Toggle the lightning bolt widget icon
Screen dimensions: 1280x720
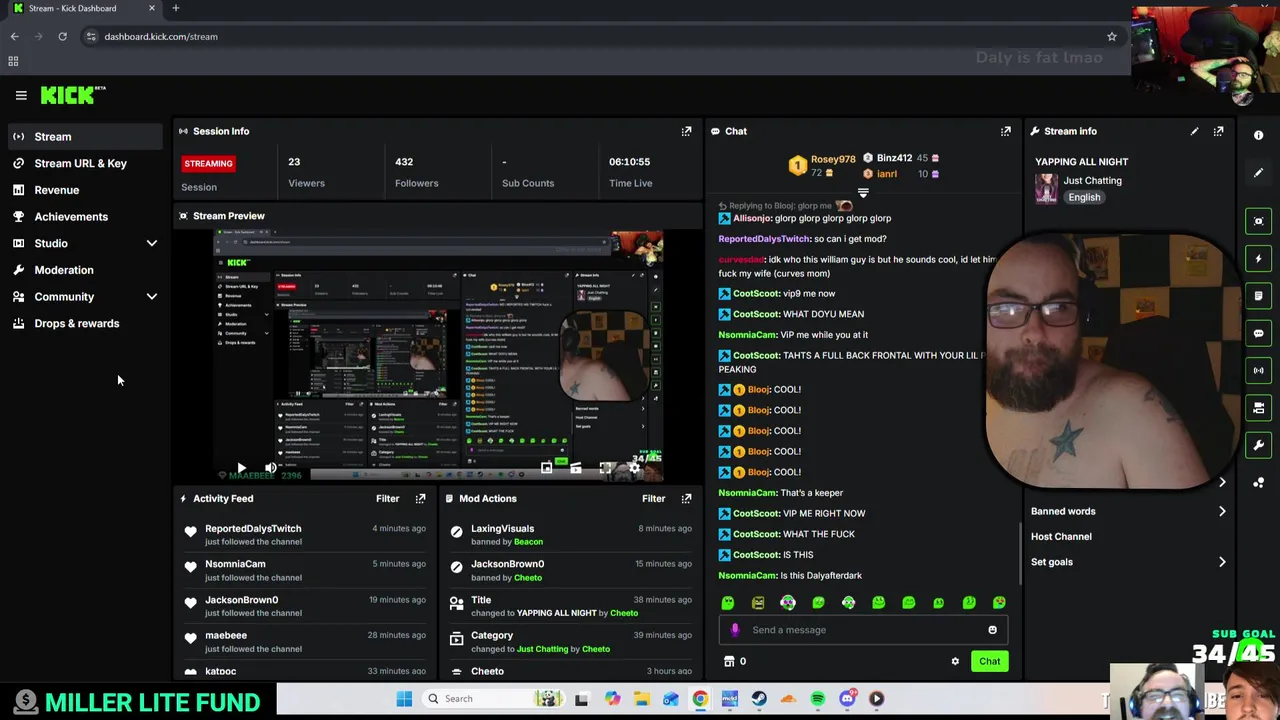click(1259, 258)
